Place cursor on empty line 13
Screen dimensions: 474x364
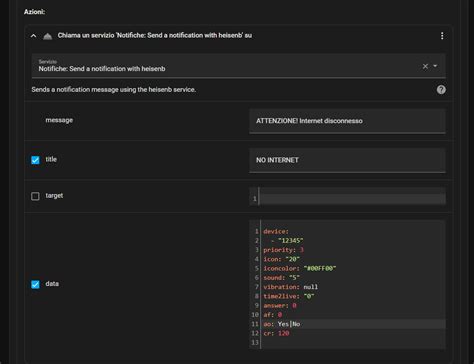(x=352, y=342)
